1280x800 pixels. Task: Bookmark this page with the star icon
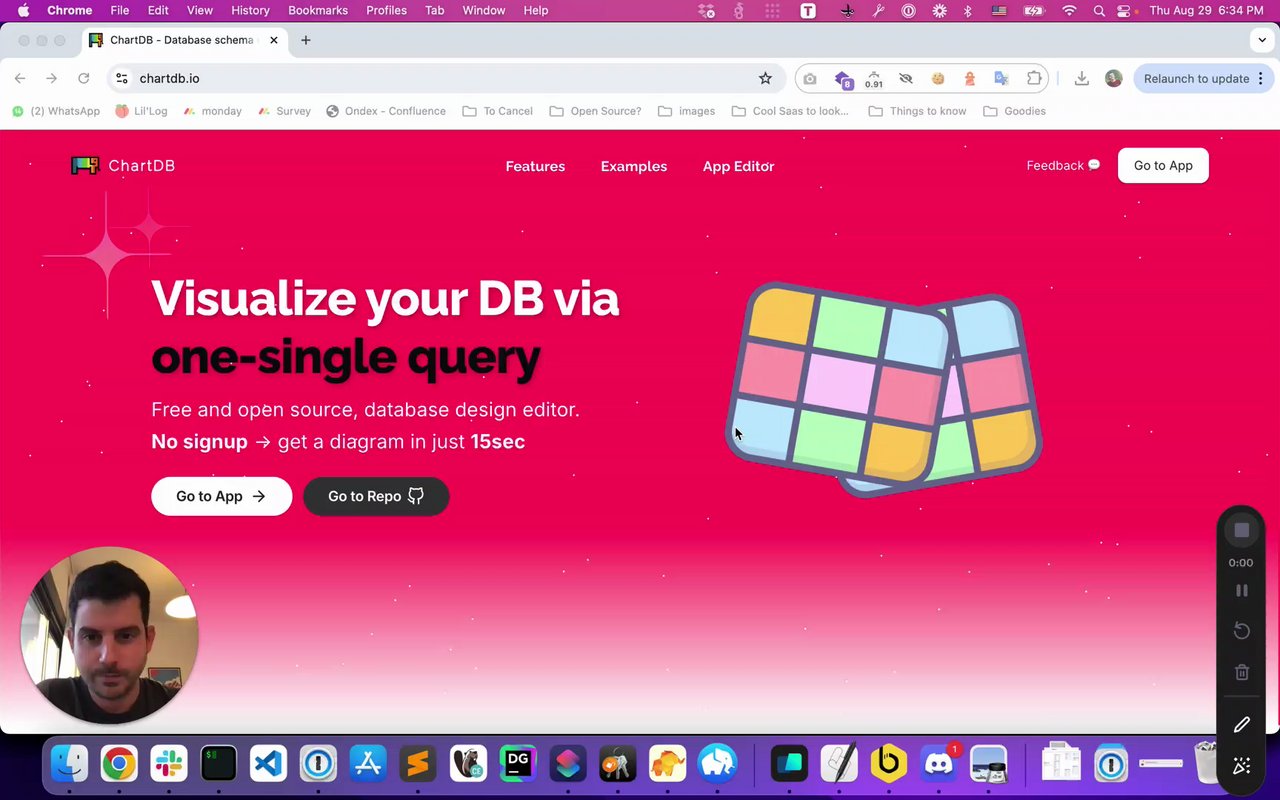pos(765,78)
